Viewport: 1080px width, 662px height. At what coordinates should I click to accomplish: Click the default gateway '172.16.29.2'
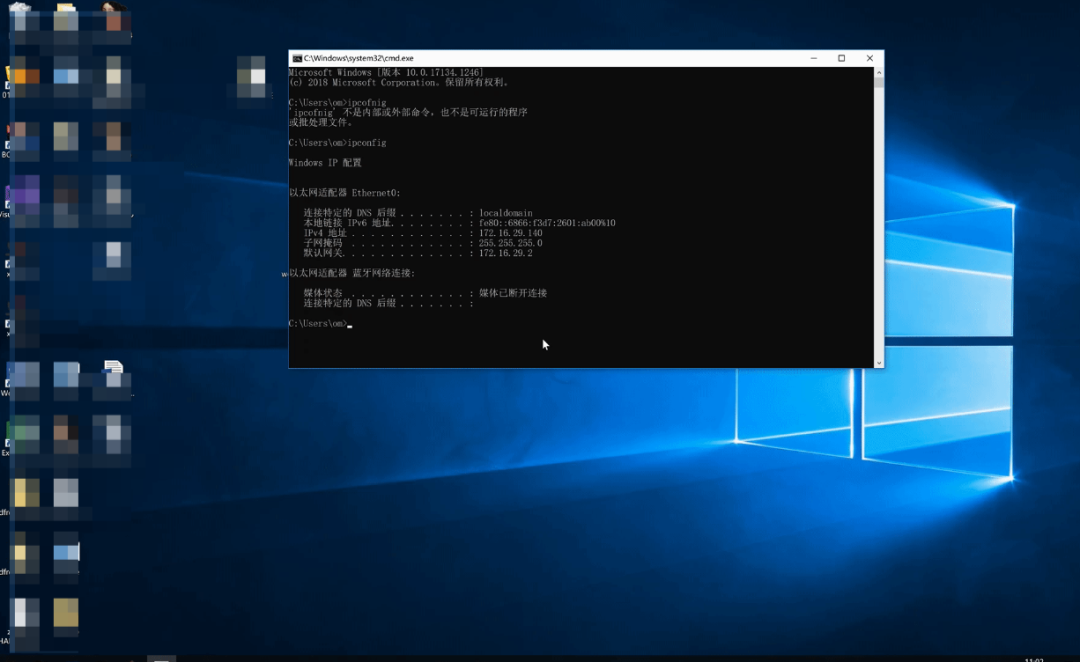[506, 253]
